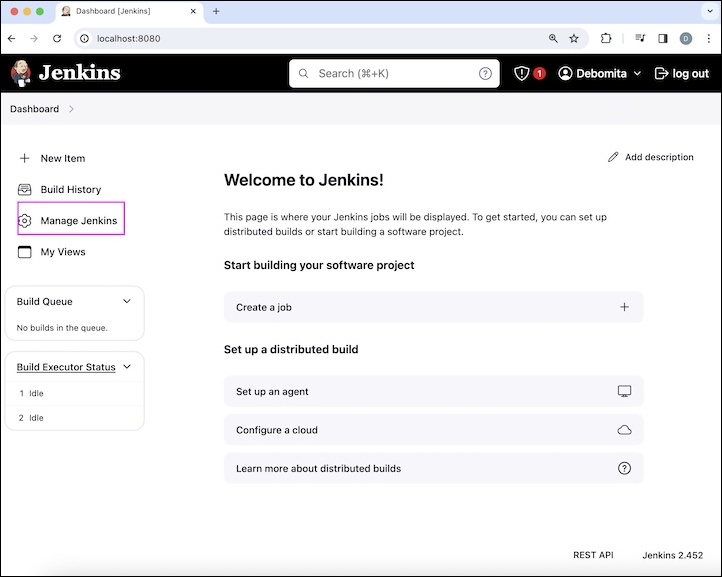Click the Jenkins logo in header

[66, 73]
